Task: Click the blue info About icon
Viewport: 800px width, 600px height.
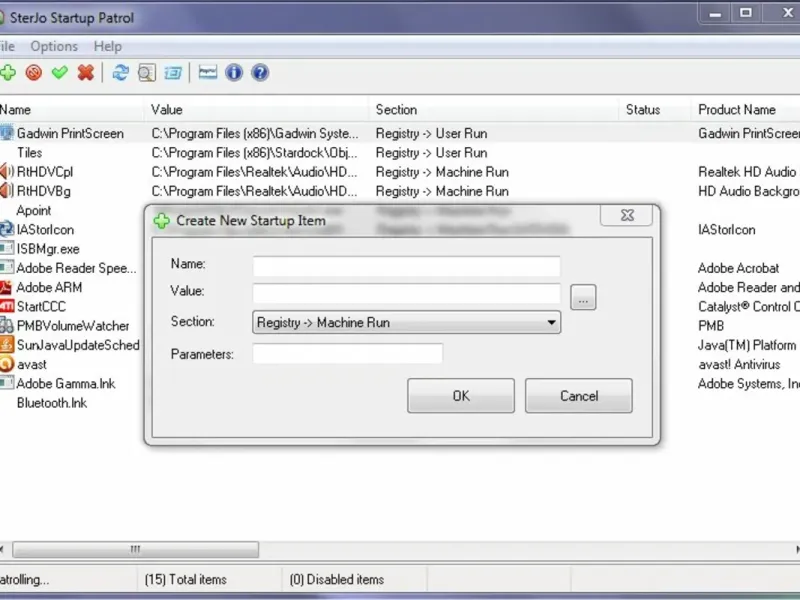Action: [x=234, y=72]
